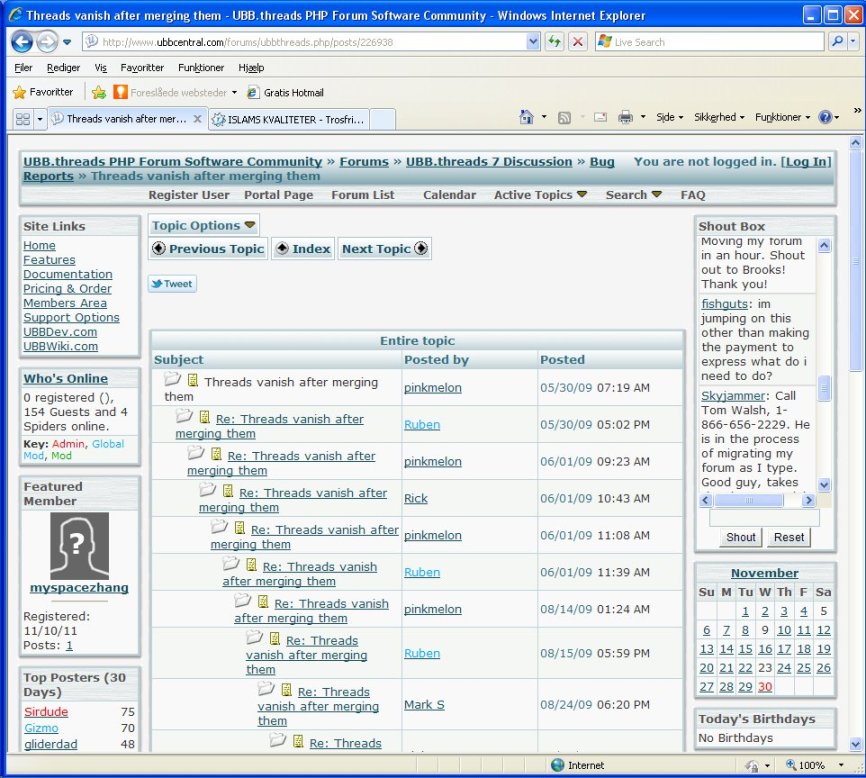Run Live Search using the magnifier icon
This screenshot has height=778, width=866.
click(837, 41)
